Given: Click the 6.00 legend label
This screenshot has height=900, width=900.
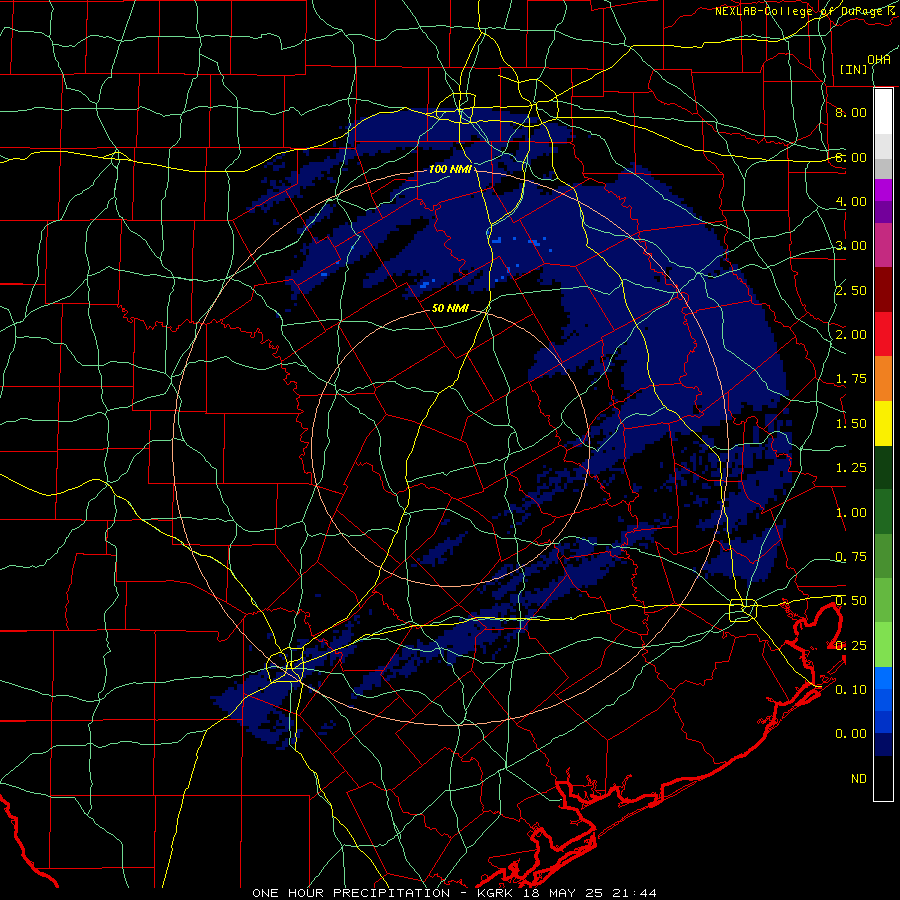Looking at the screenshot, I should click(851, 157).
